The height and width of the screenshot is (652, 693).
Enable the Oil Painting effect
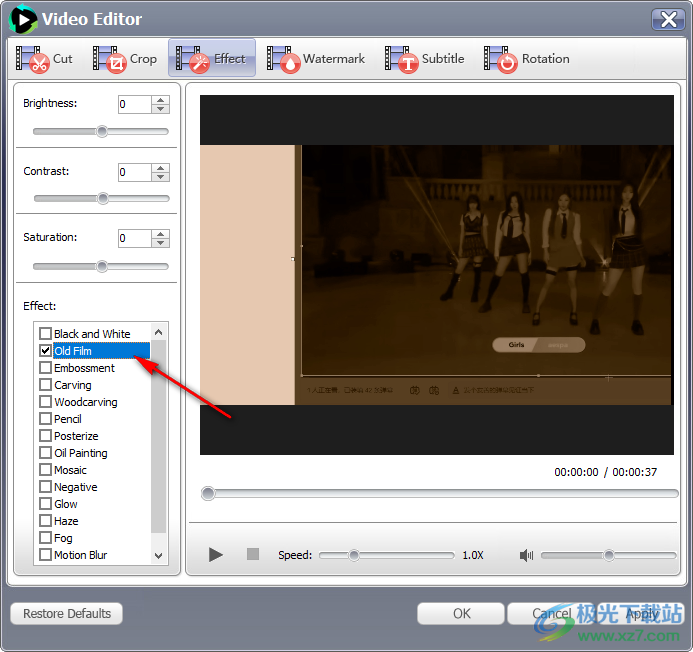pos(45,453)
